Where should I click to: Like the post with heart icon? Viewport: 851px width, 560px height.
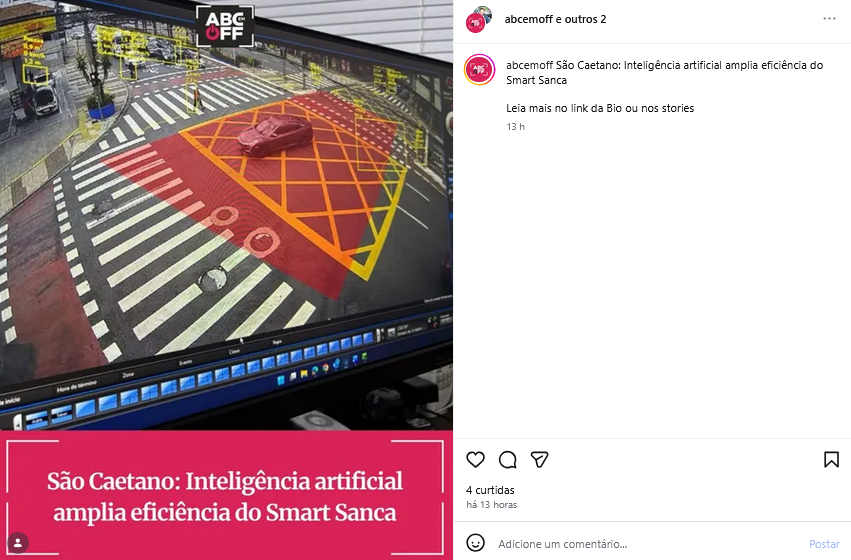coord(475,460)
